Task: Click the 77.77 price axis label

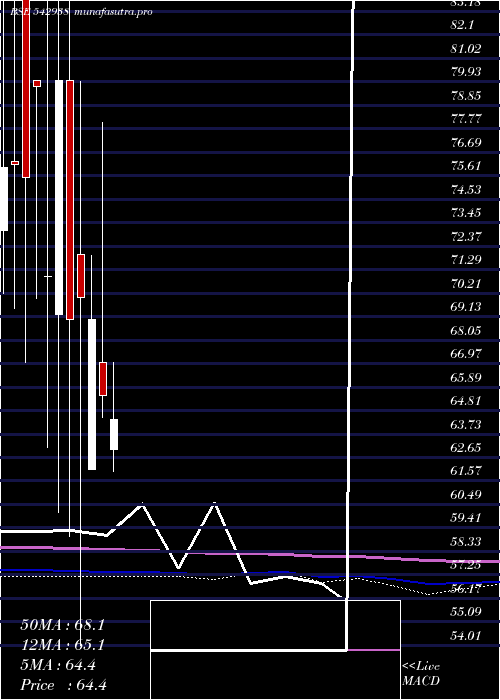Action: click(x=466, y=119)
